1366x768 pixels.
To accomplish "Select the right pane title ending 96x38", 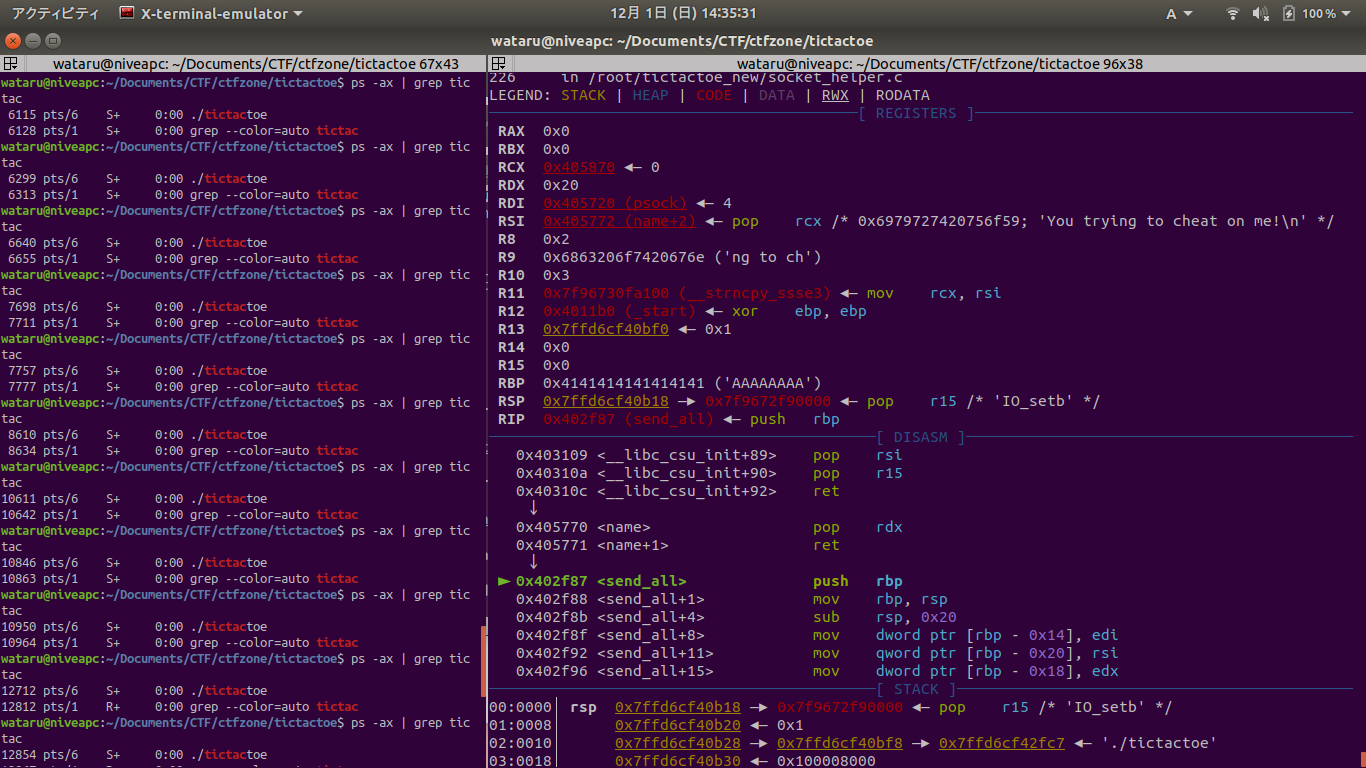I will pos(940,63).
